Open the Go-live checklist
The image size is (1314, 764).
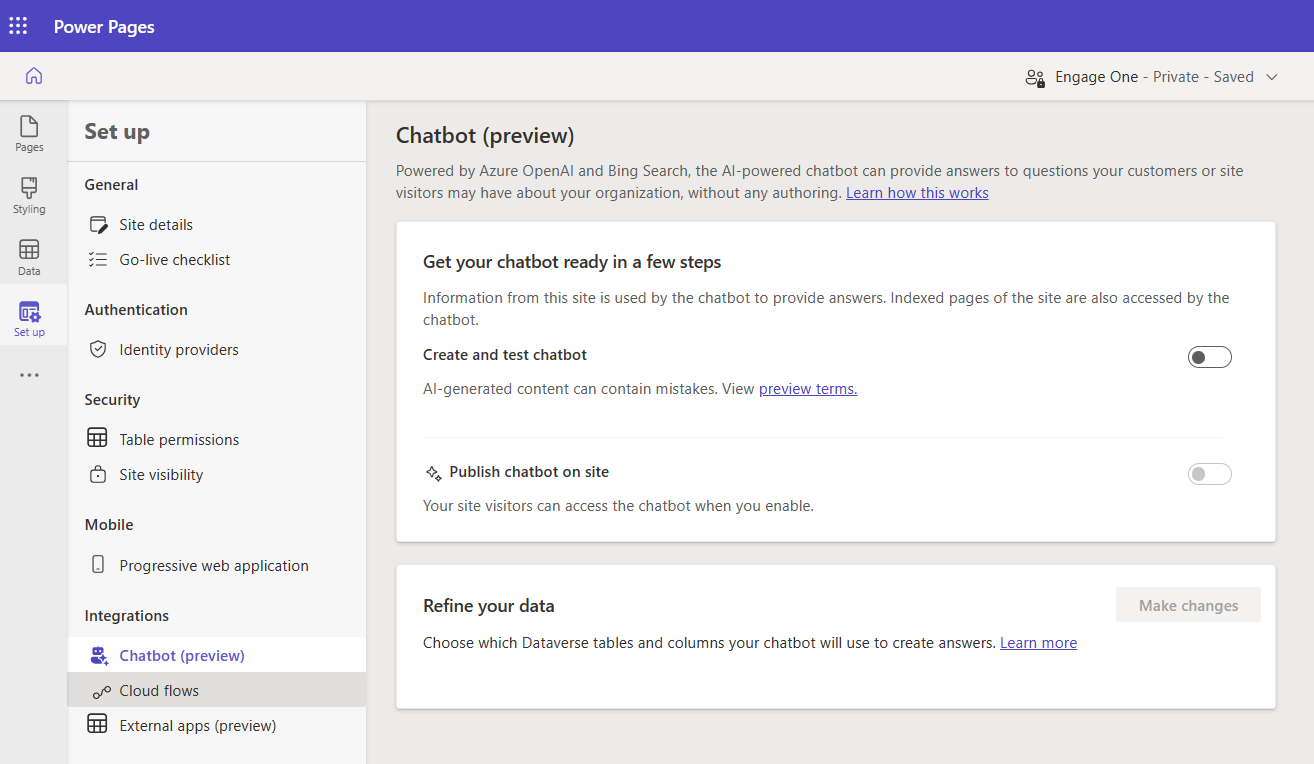coord(174,260)
